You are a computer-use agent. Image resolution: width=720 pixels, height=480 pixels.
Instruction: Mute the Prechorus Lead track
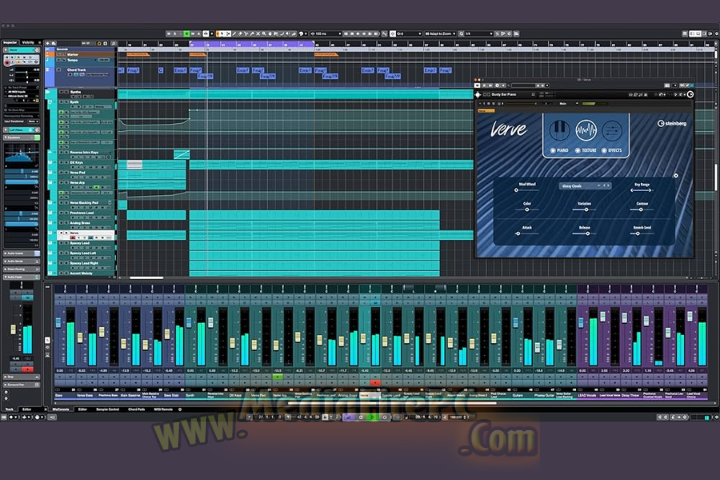point(61,213)
